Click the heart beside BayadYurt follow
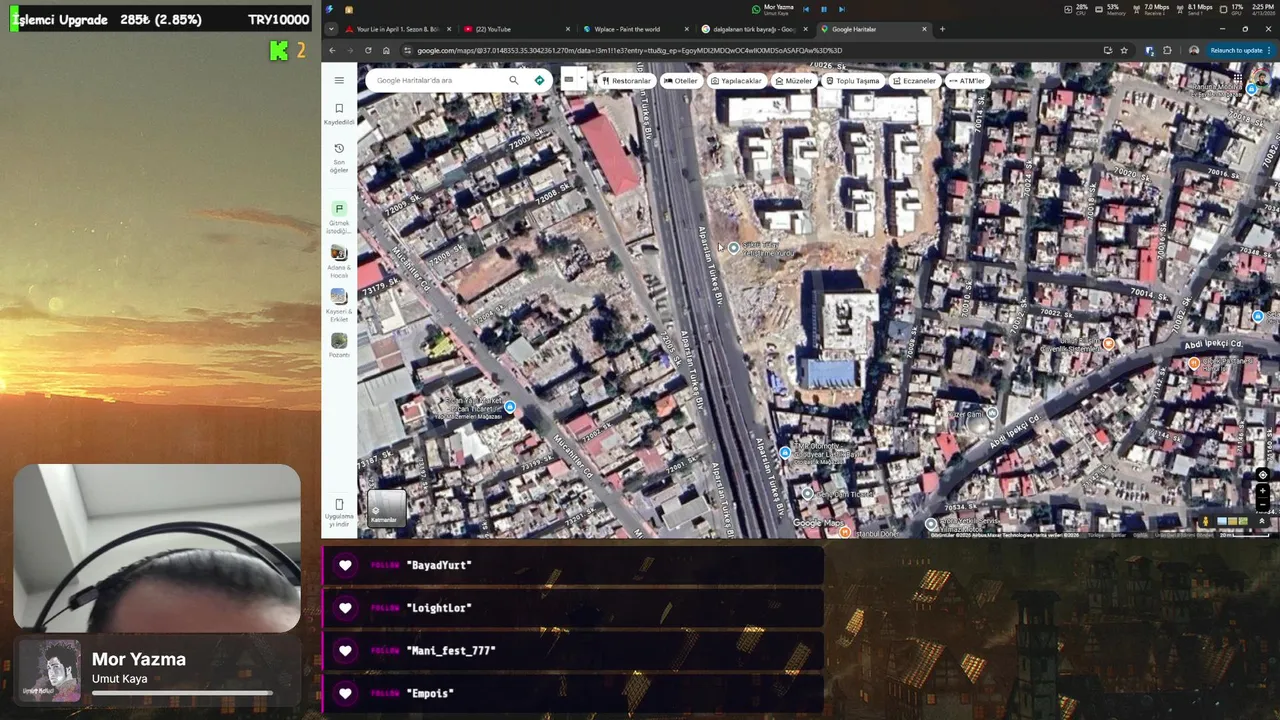Screen dimensions: 1280x720 point(345,565)
